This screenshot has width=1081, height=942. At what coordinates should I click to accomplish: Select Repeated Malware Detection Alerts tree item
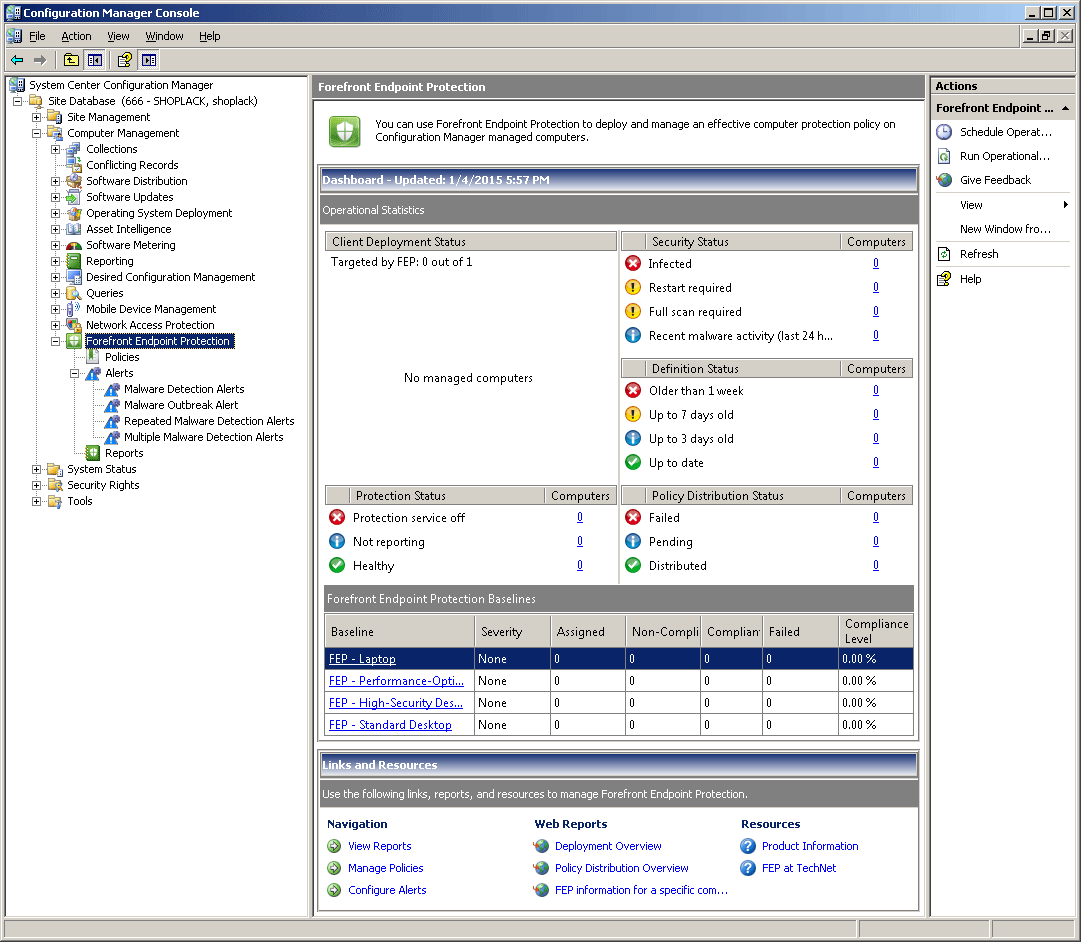click(x=209, y=421)
